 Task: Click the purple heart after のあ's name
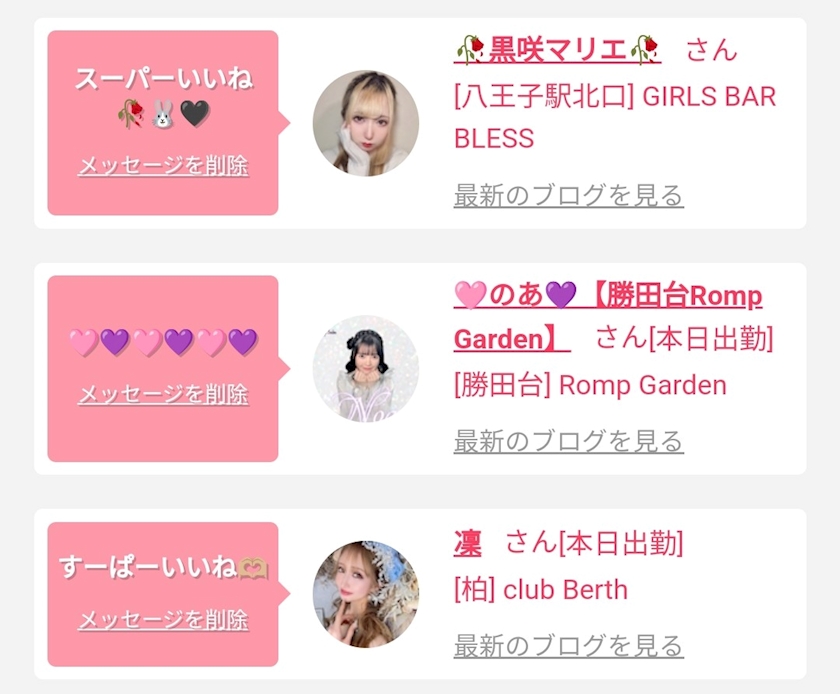pyautogui.click(x=561, y=296)
